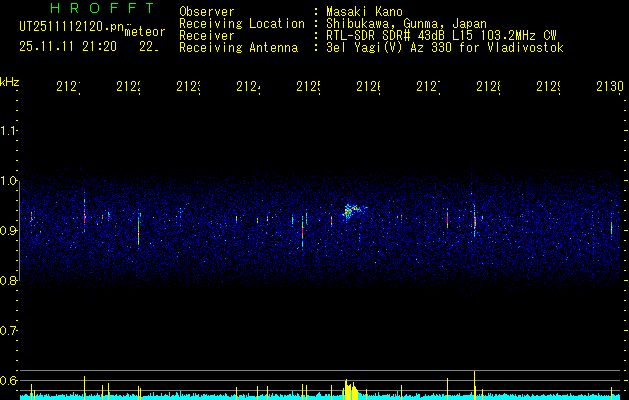The height and width of the screenshot is (400, 629).
Task: Click the kHz axis unit label
Action: (x=10, y=82)
